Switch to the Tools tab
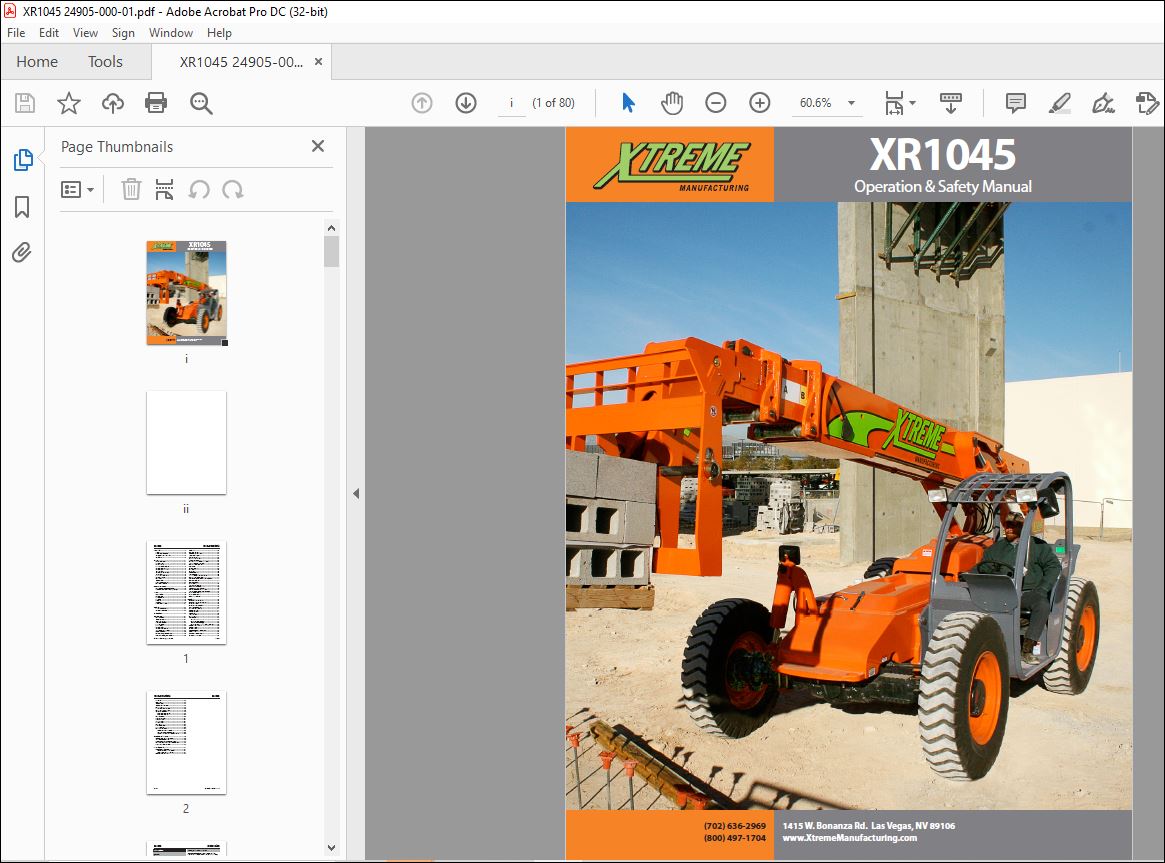 105,62
